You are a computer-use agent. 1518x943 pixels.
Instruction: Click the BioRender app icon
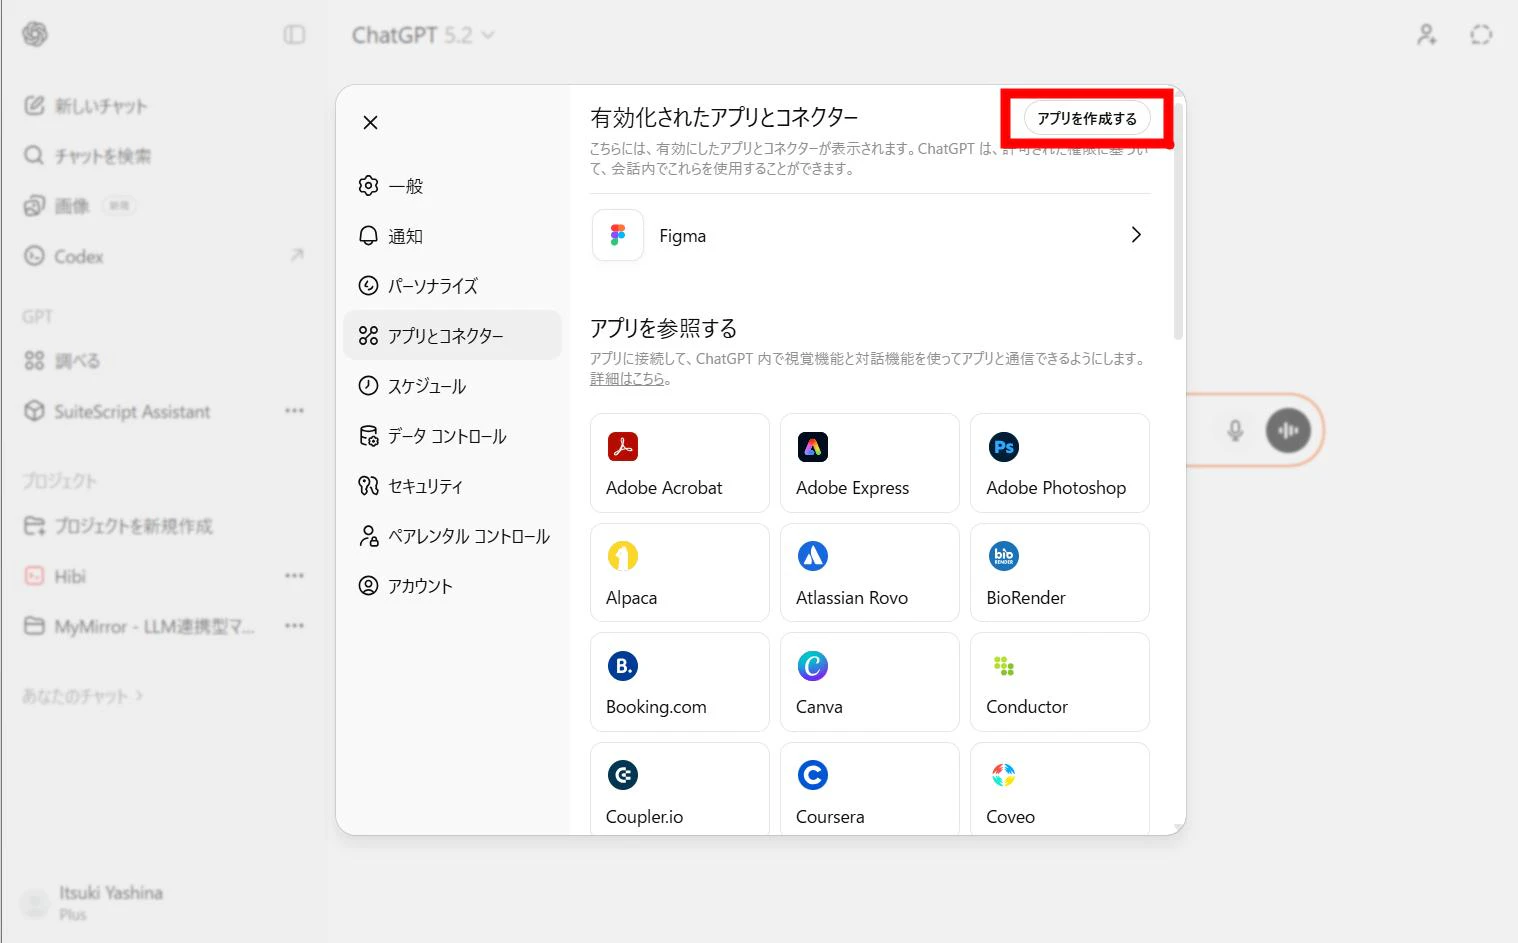[x=1003, y=556]
